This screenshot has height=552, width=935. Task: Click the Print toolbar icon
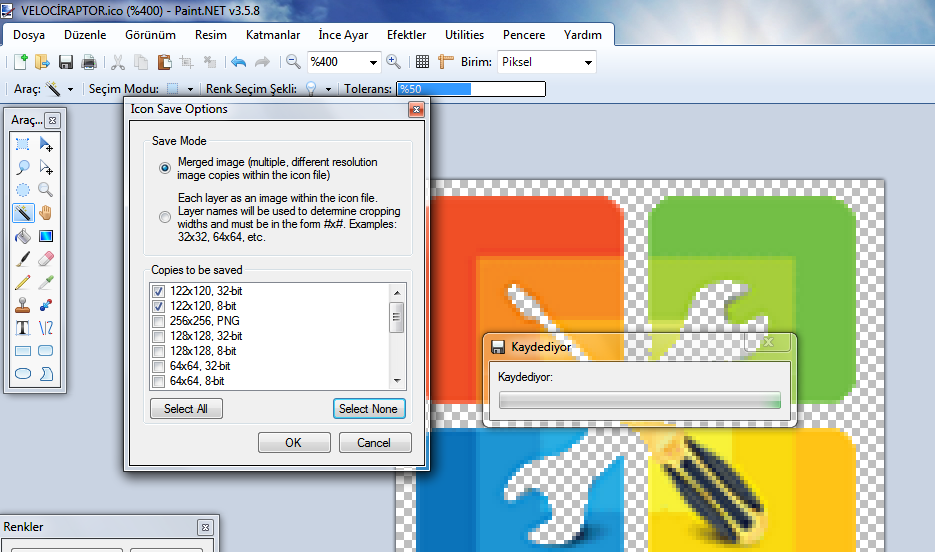[89, 62]
